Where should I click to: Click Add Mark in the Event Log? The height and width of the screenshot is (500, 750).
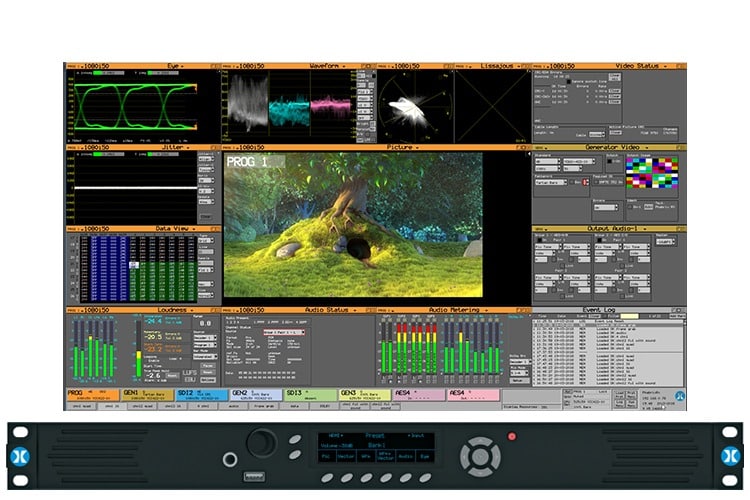[676, 316]
